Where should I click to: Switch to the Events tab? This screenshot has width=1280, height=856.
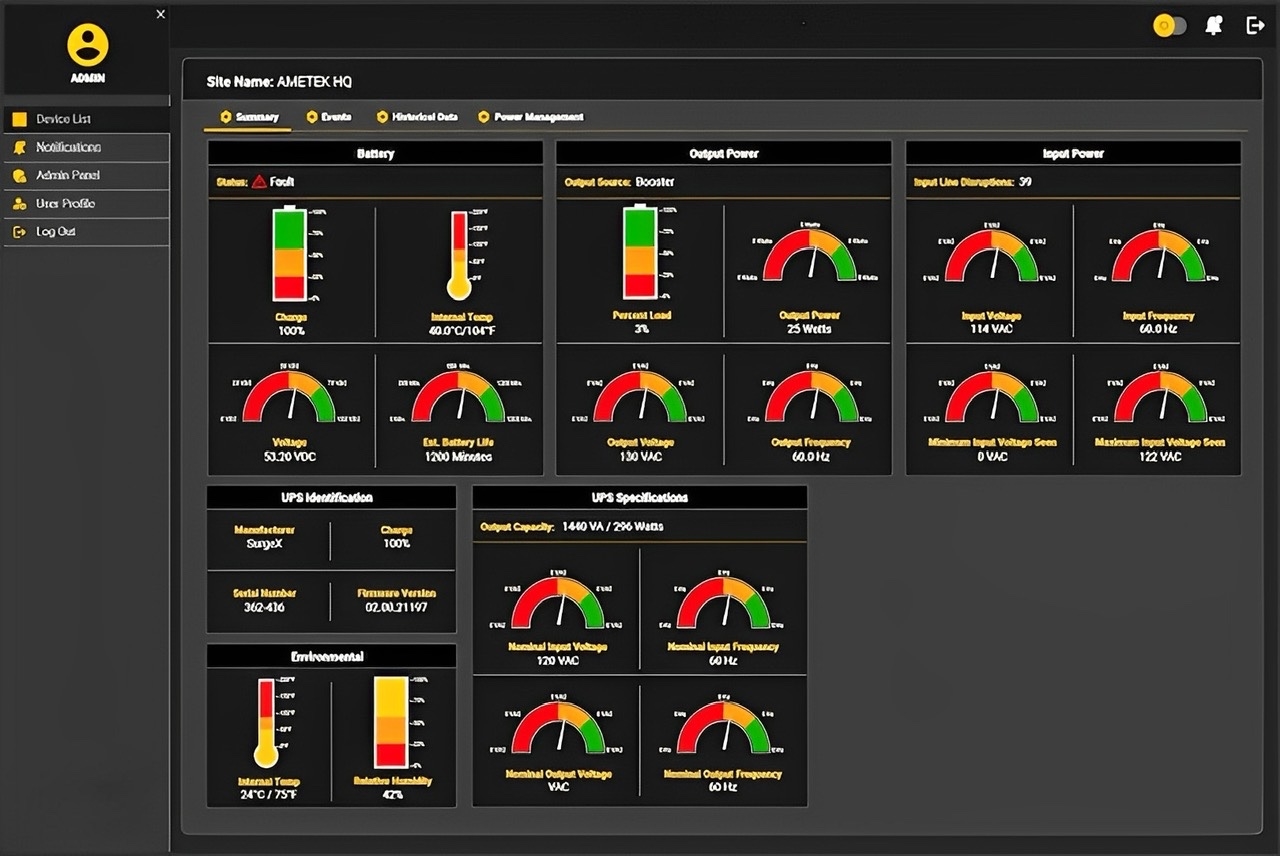(x=329, y=117)
